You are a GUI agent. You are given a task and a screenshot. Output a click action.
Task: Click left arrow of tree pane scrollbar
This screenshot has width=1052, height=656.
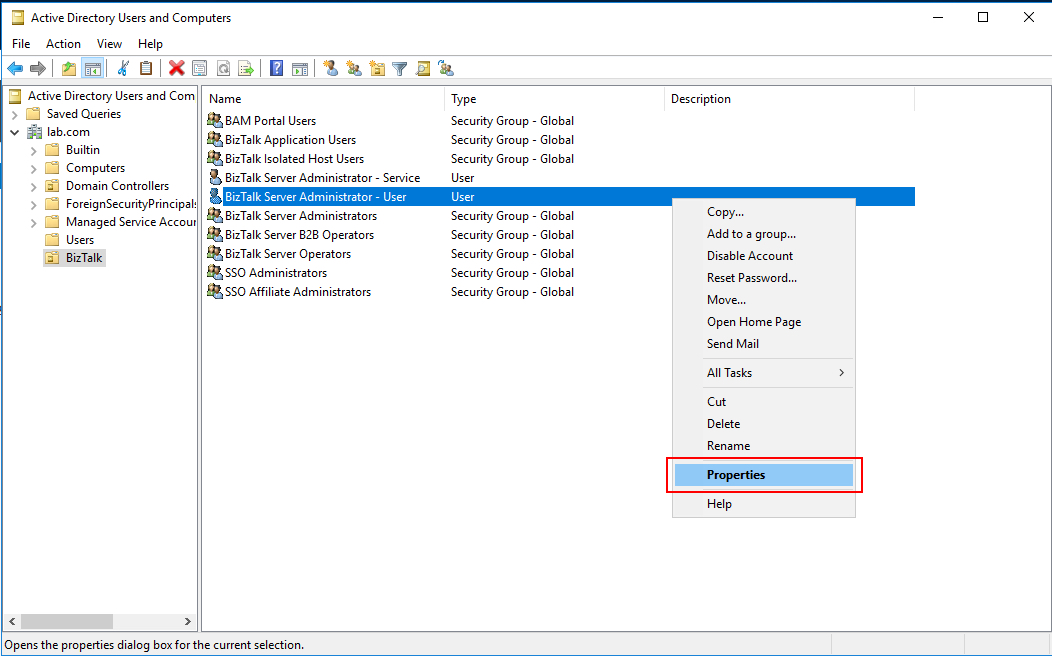12,622
